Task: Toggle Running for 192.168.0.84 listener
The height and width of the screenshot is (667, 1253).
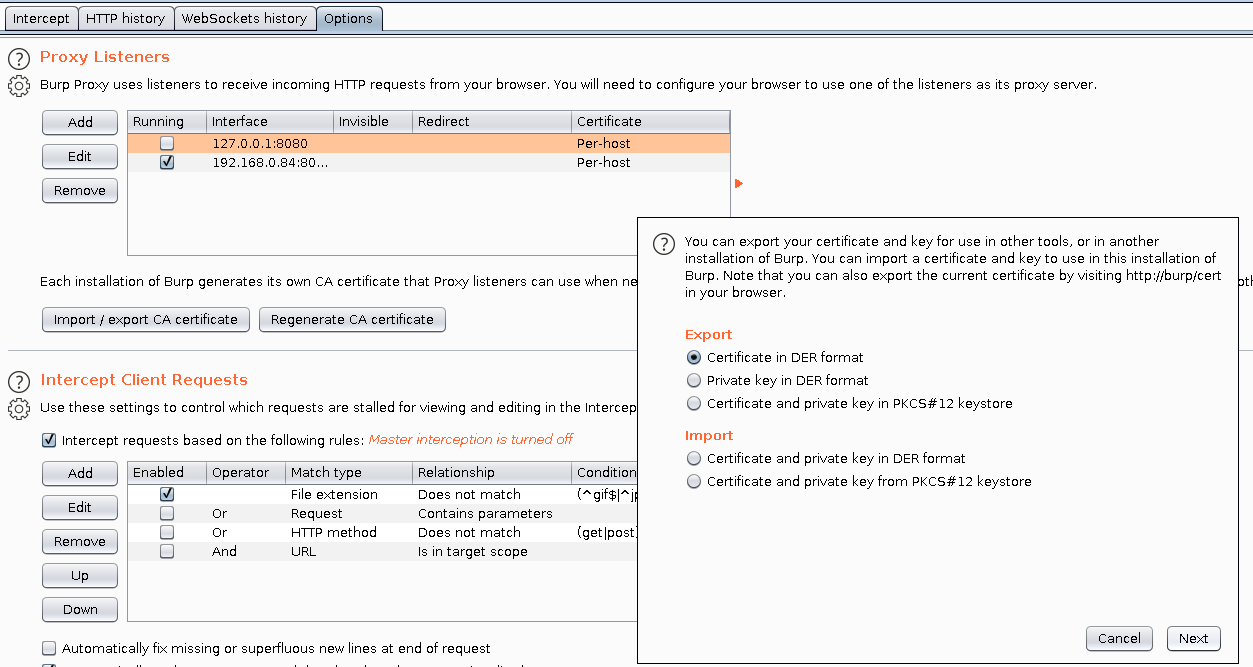Action: pyautogui.click(x=167, y=162)
